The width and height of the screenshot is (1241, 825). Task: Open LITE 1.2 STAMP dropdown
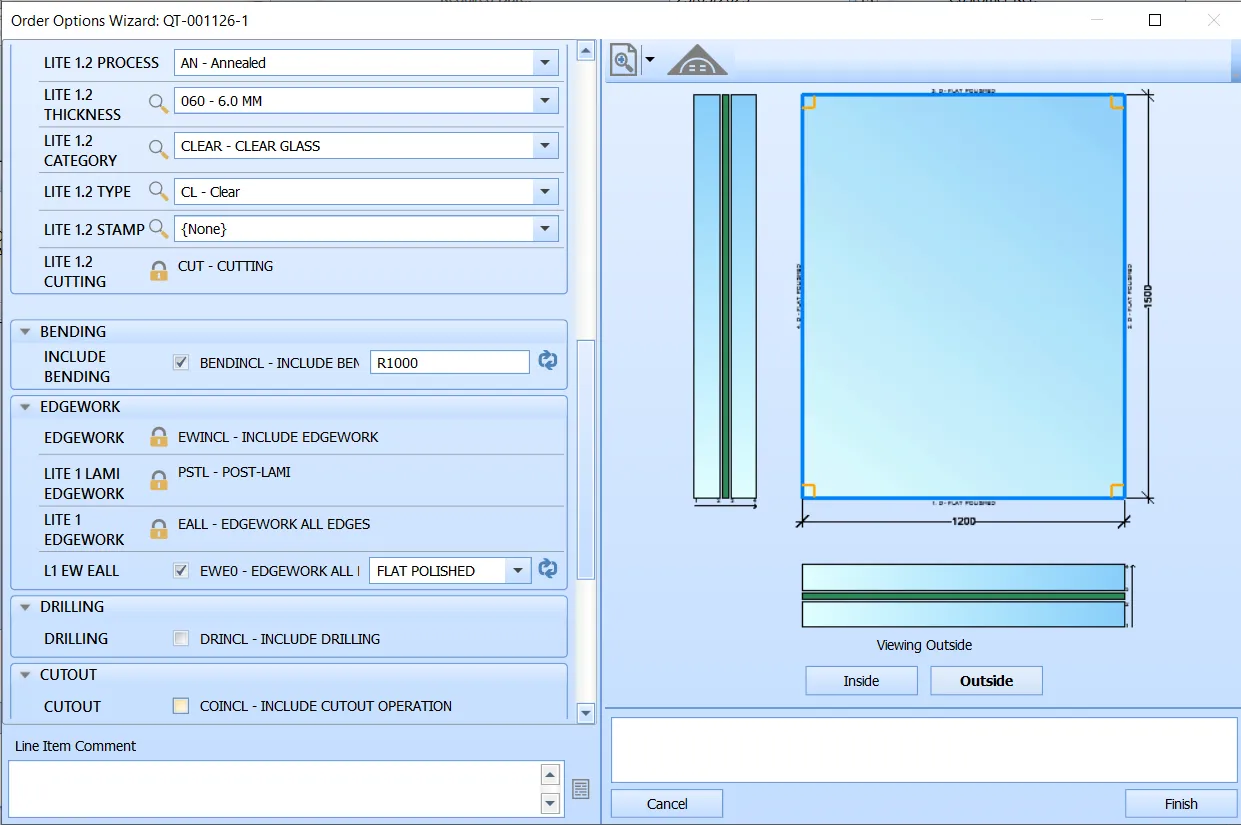click(545, 229)
